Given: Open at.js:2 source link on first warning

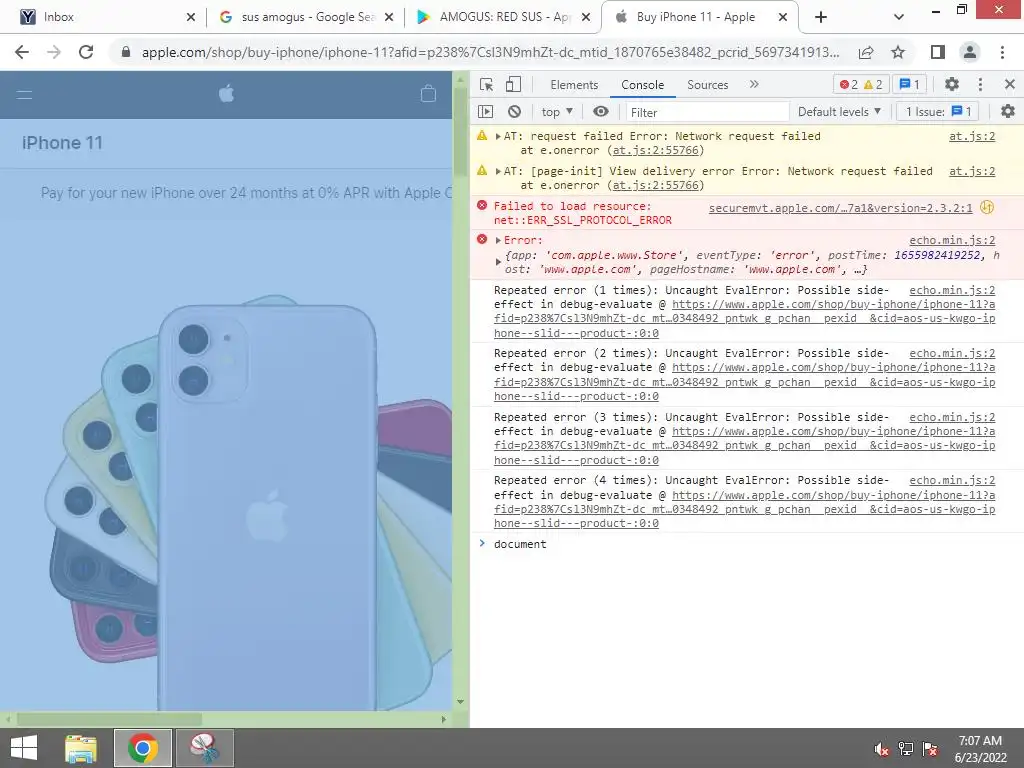Looking at the screenshot, I should point(972,136).
